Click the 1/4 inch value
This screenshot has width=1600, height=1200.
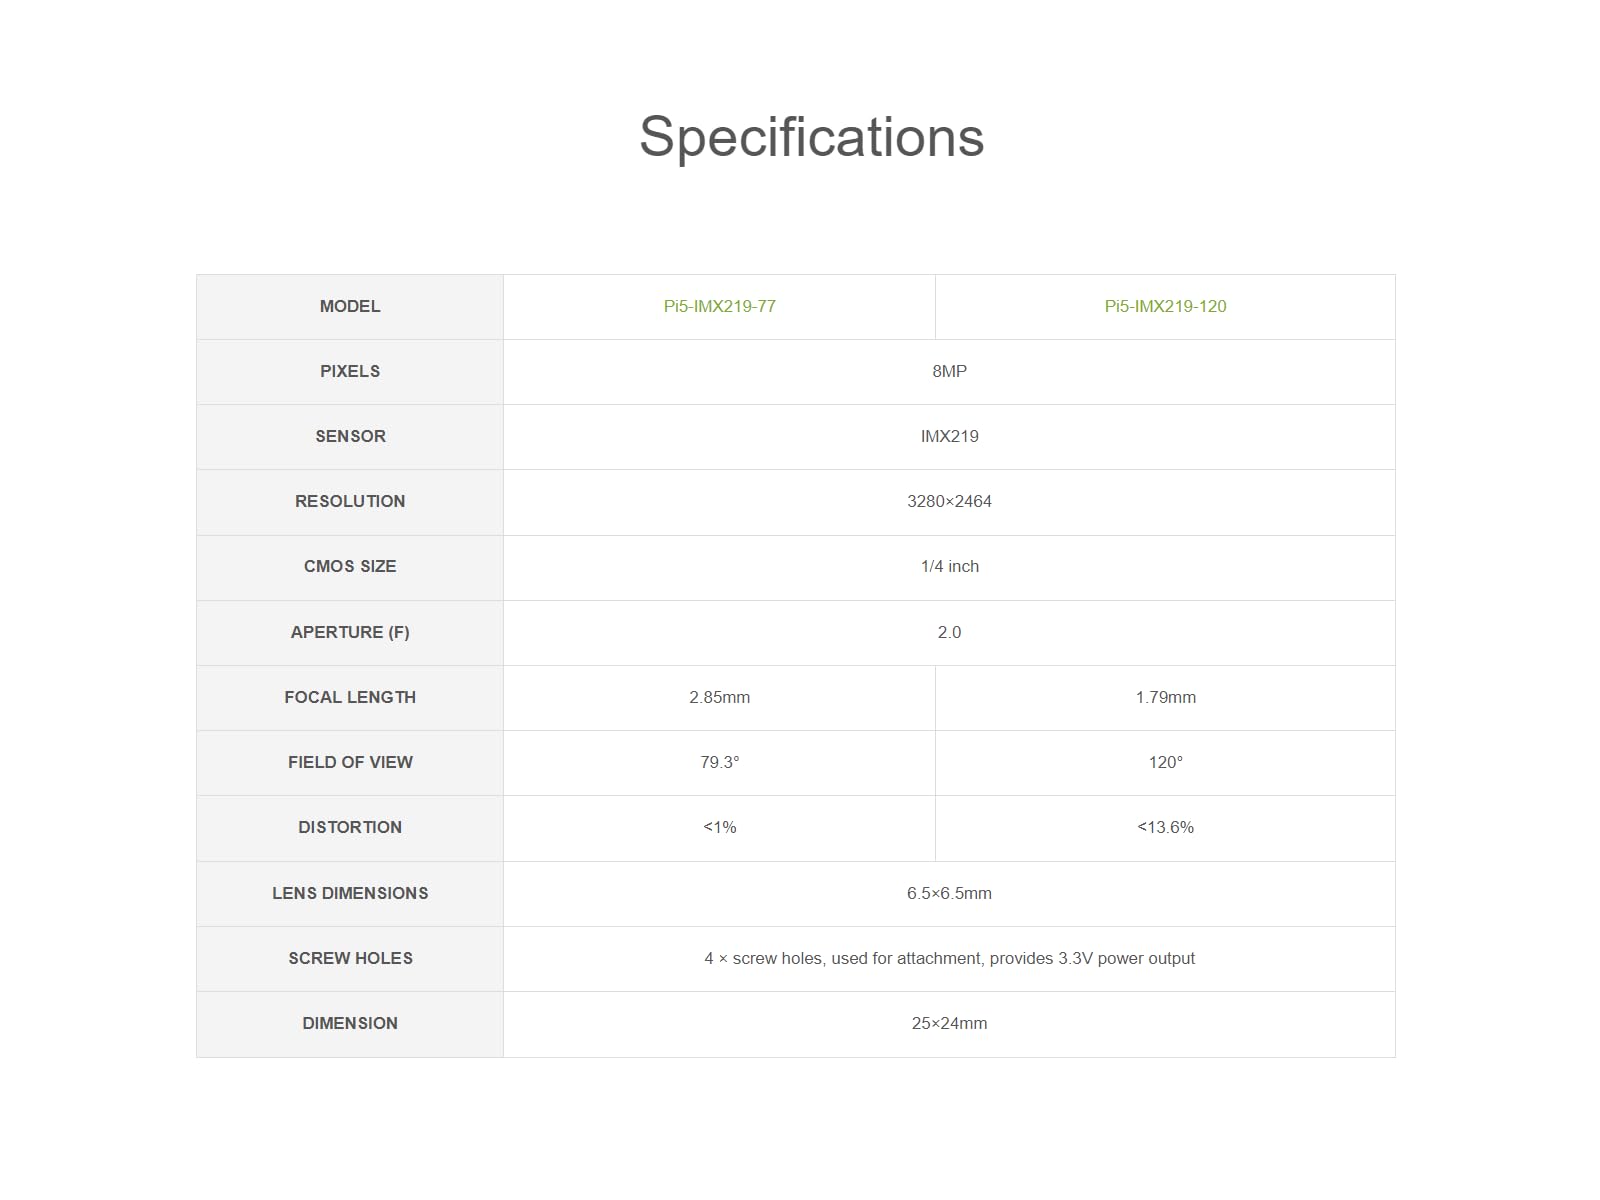point(949,566)
